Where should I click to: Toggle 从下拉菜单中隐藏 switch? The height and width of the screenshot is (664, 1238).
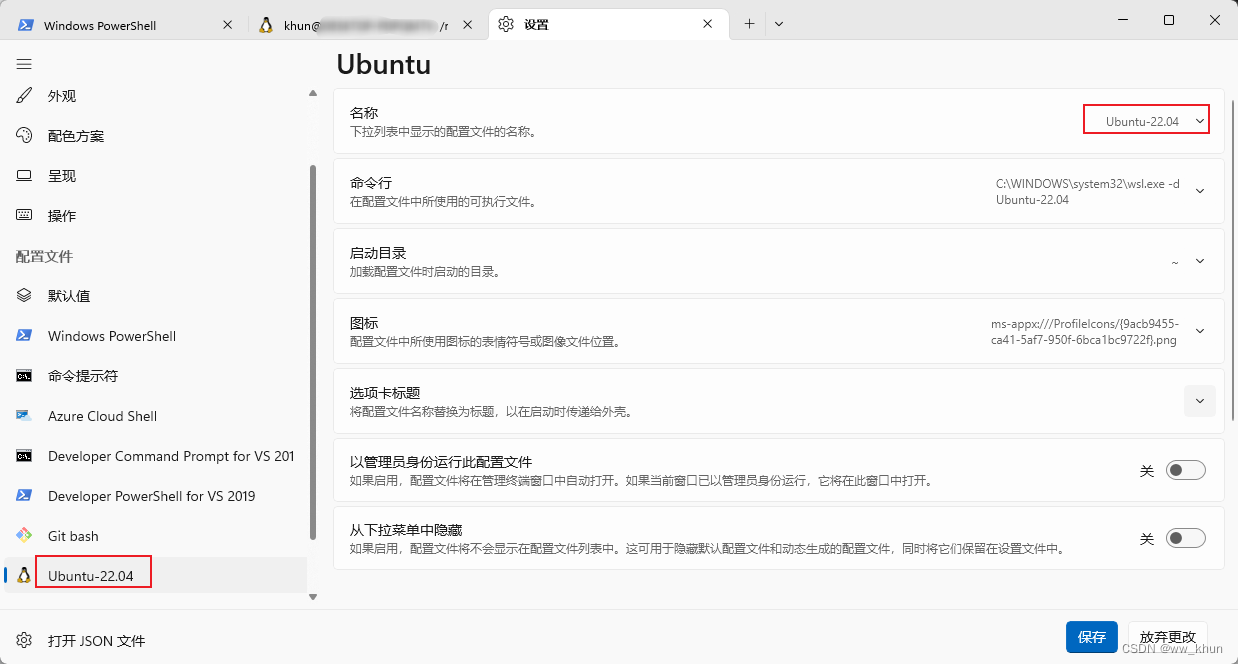pyautogui.click(x=1185, y=538)
